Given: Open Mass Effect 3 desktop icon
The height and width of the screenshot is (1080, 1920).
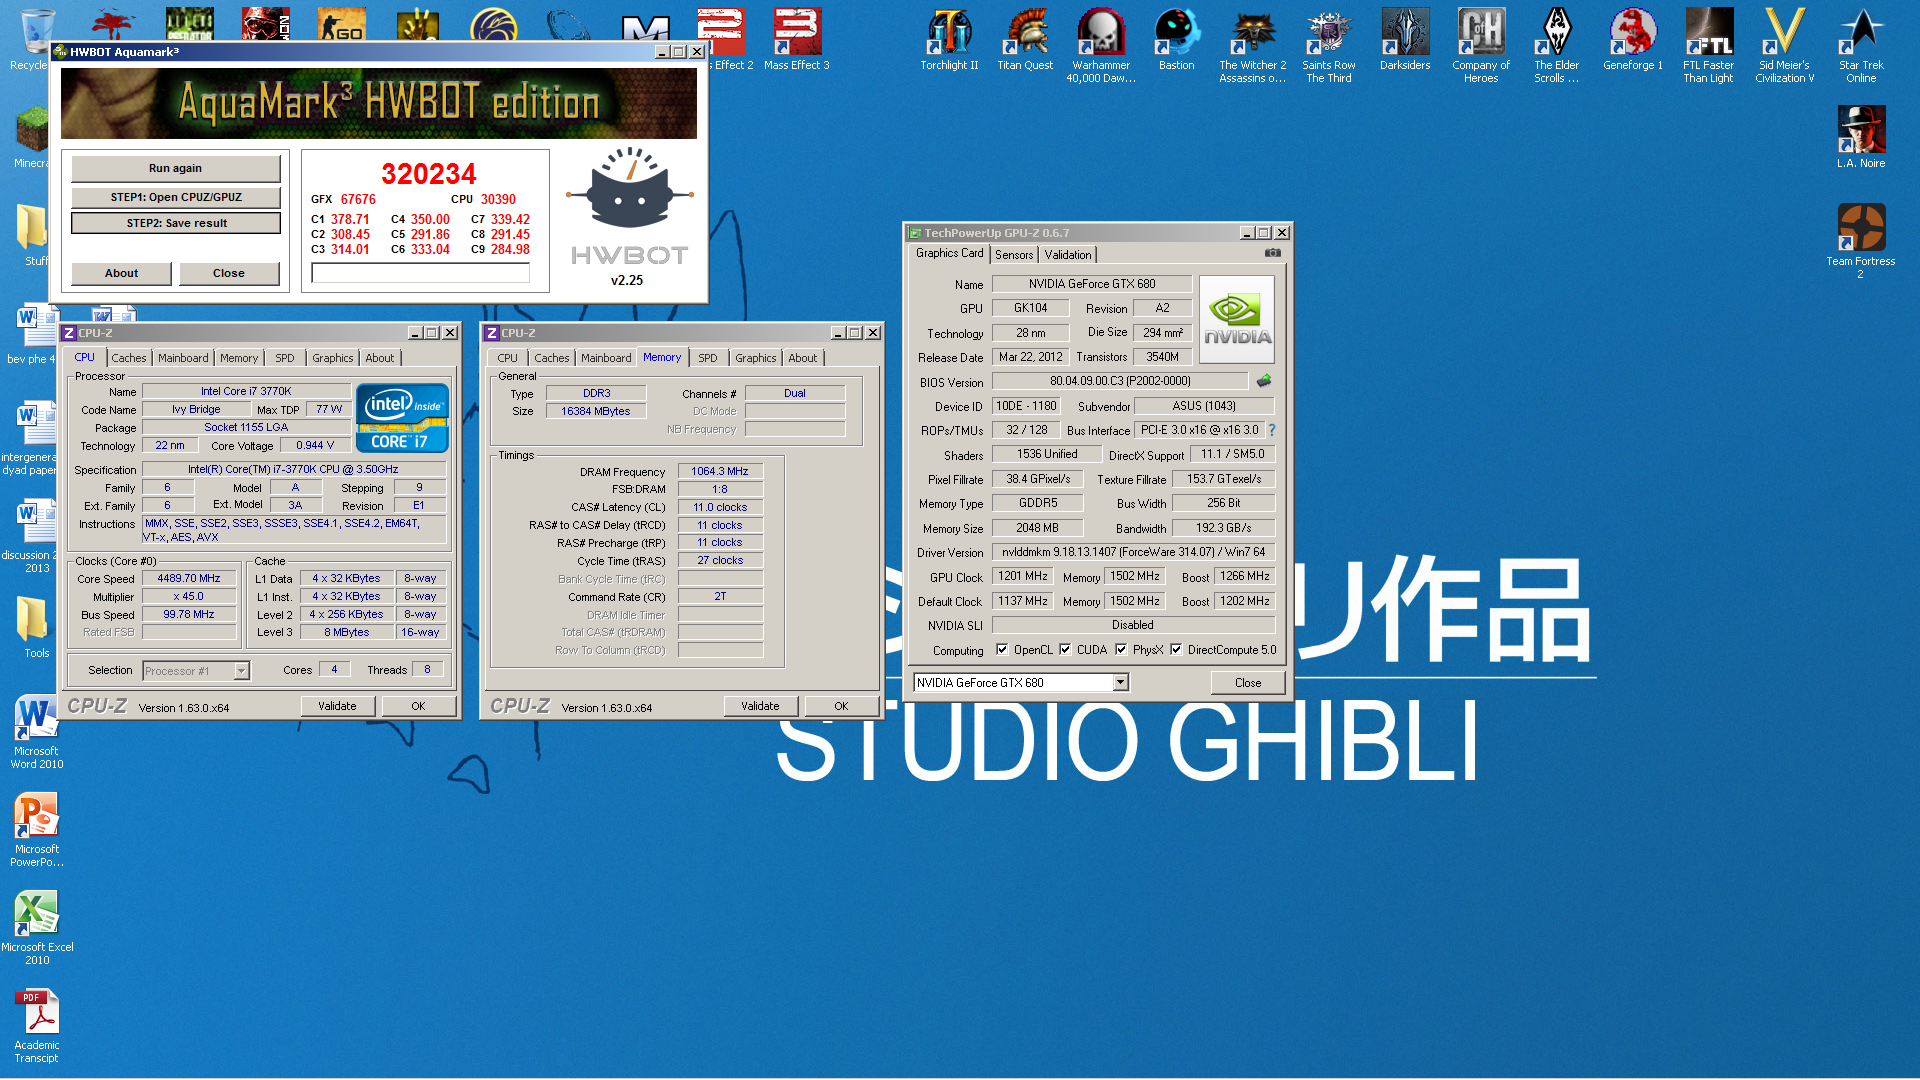Looking at the screenshot, I should (797, 41).
